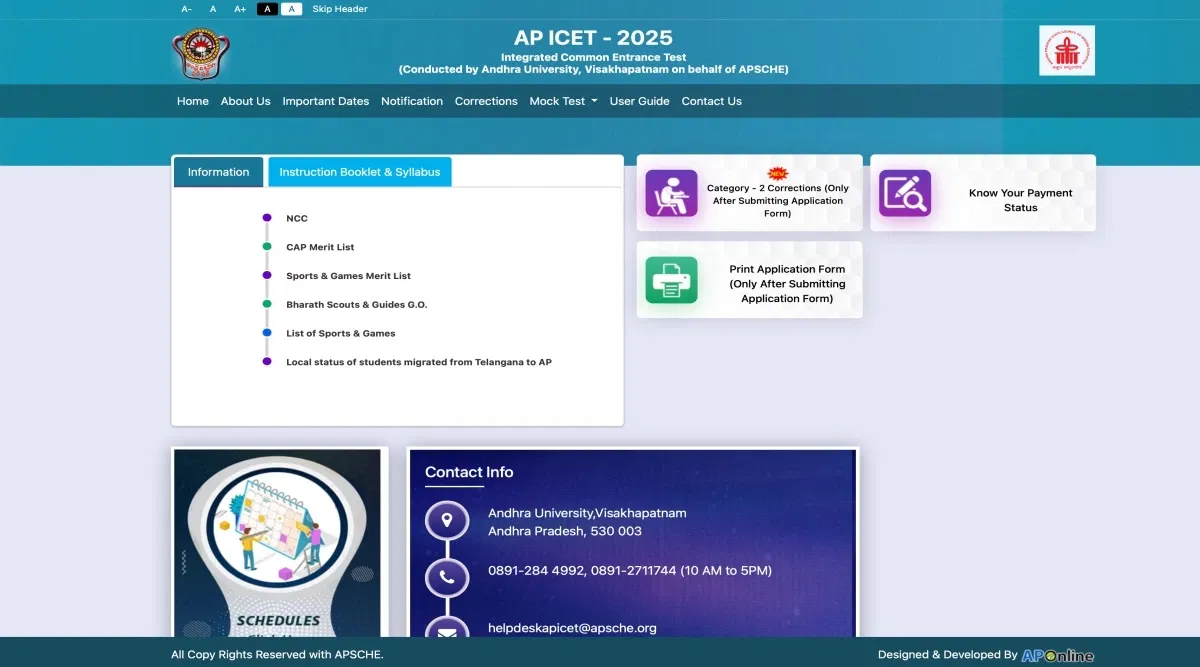Switch to black high-contrast theme swatch
Viewport: 1200px width, 667px height.
[267, 9]
